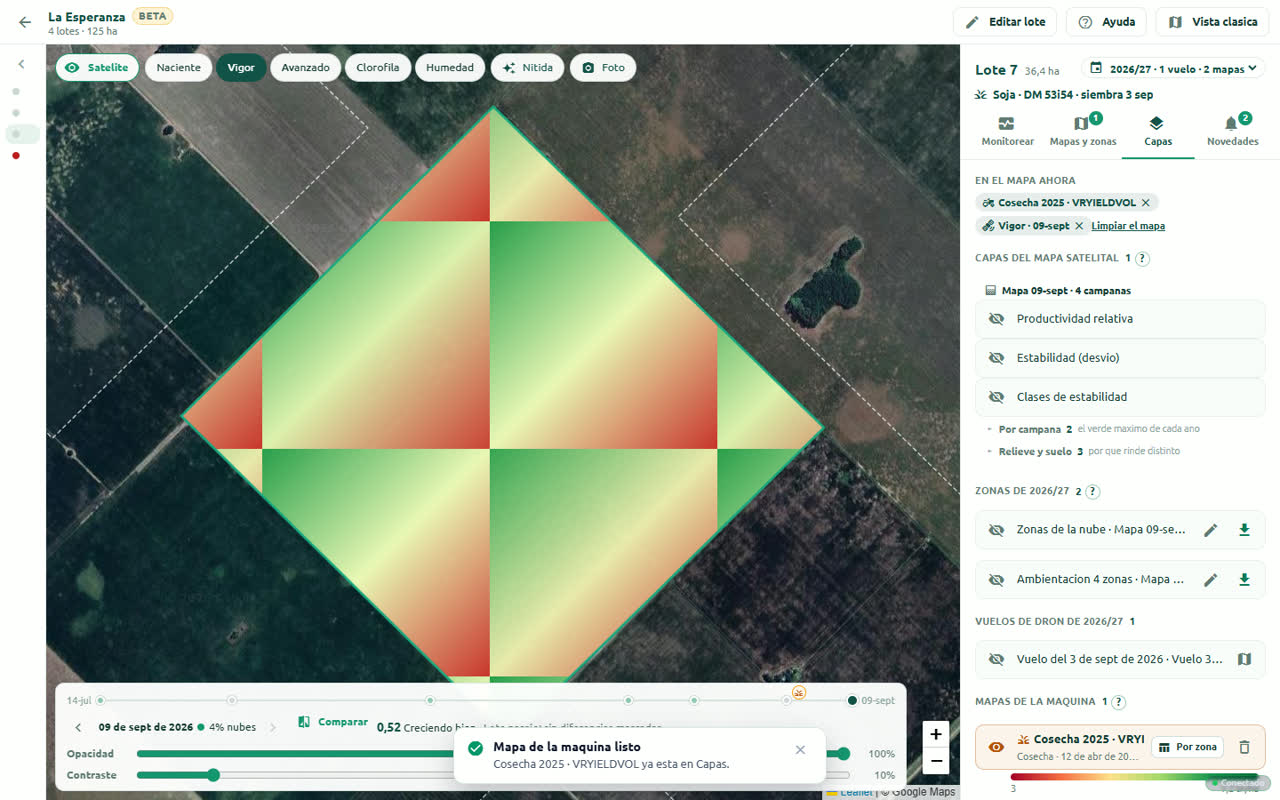
Task: Switch to the Monitorear tab
Action: [x=1007, y=132]
